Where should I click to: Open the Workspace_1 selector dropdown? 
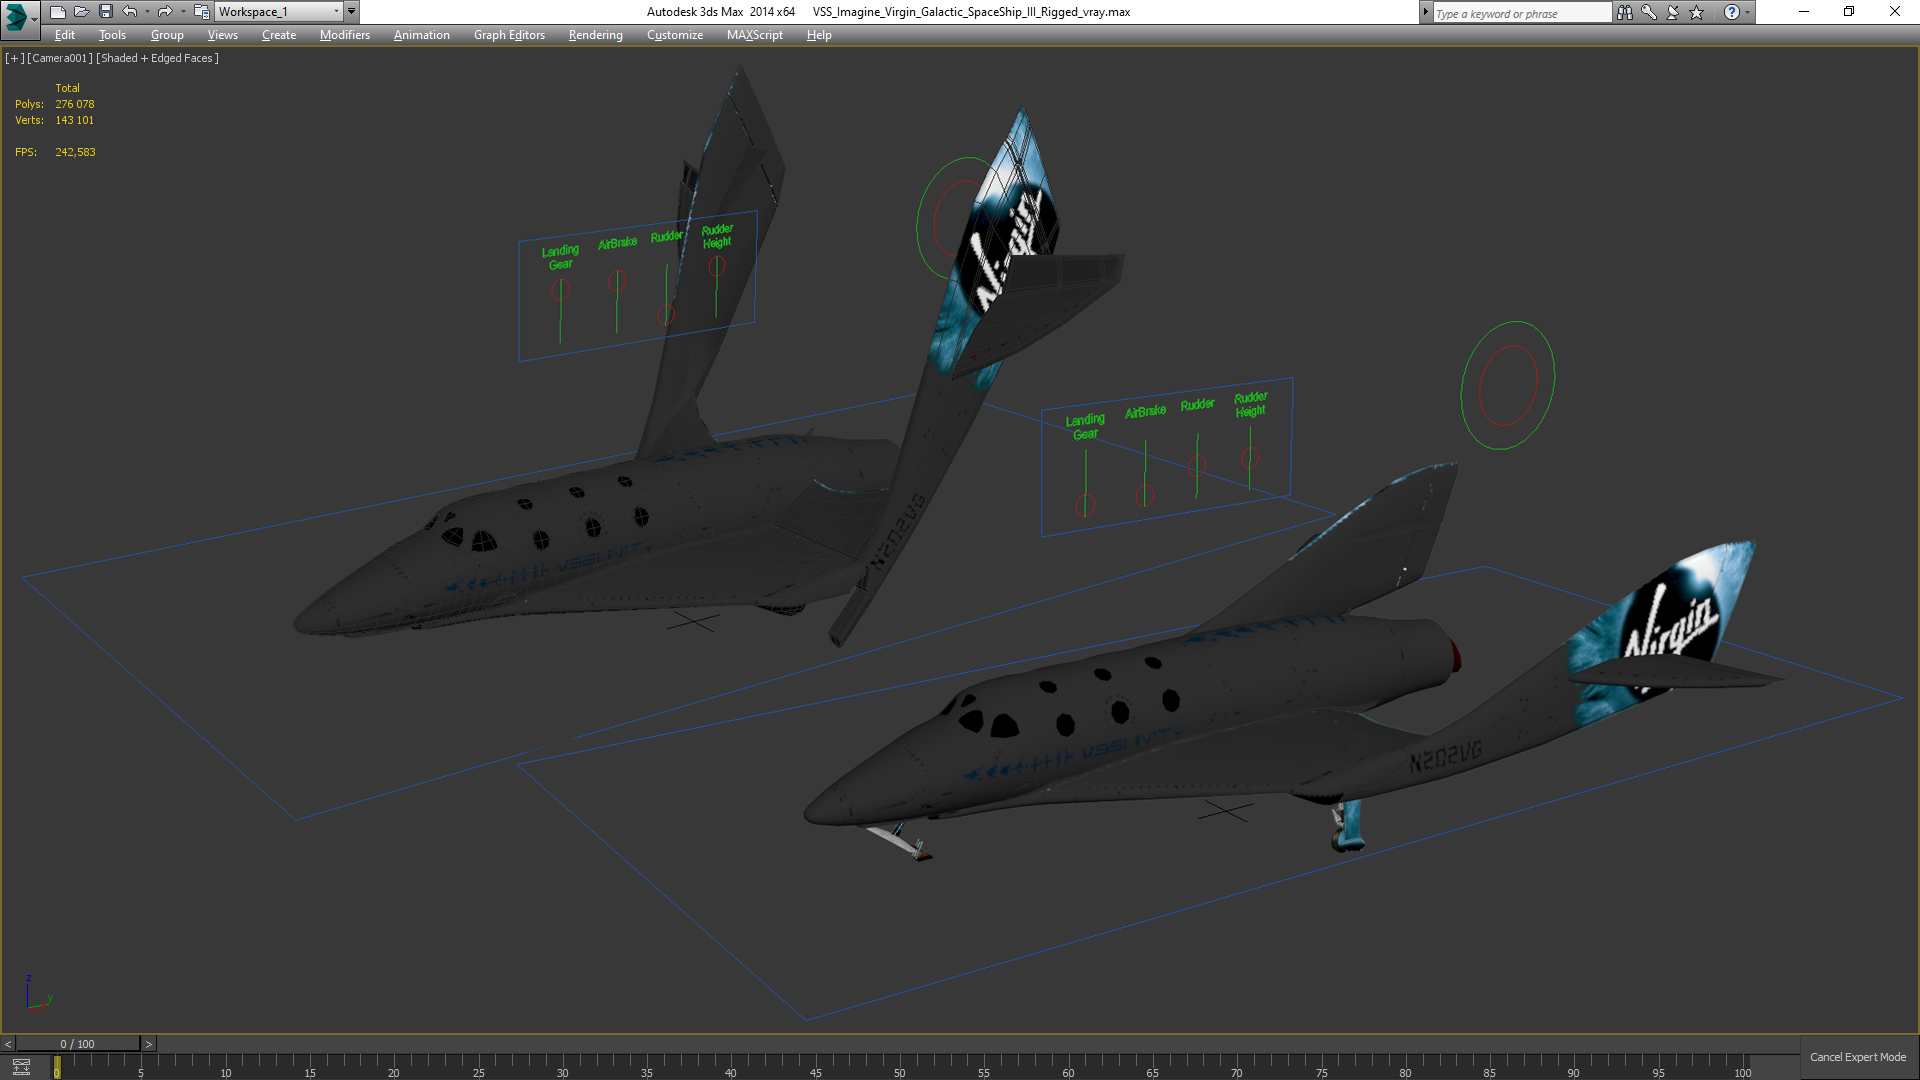click(x=278, y=12)
